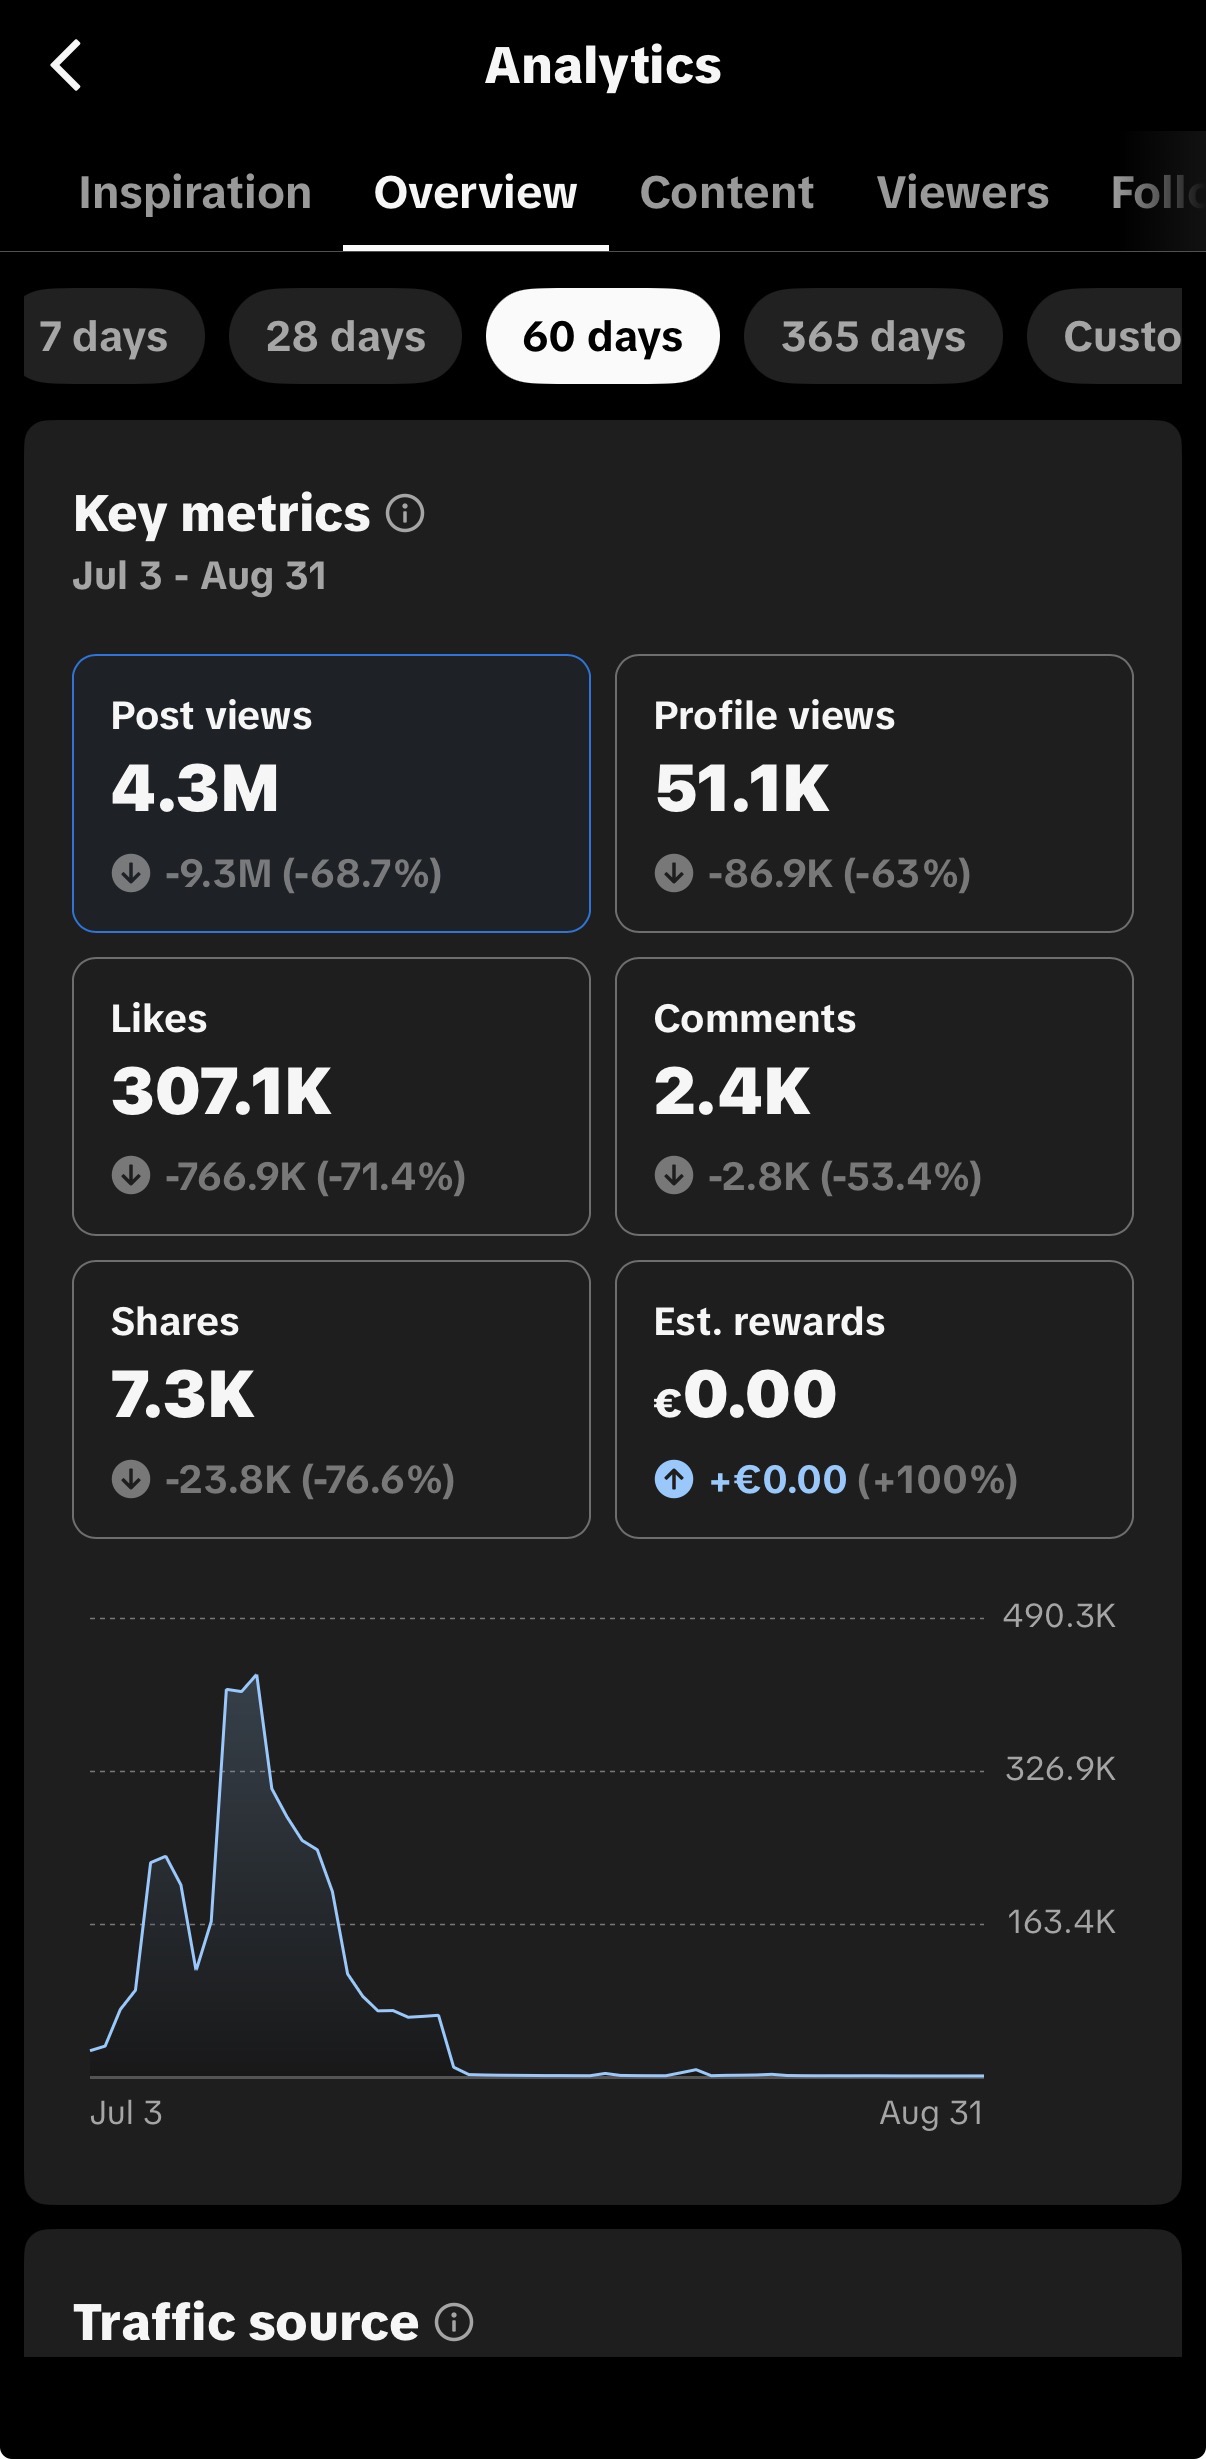Select the Post views metric card
Screen dimensions: 1206x2459
pos(331,794)
